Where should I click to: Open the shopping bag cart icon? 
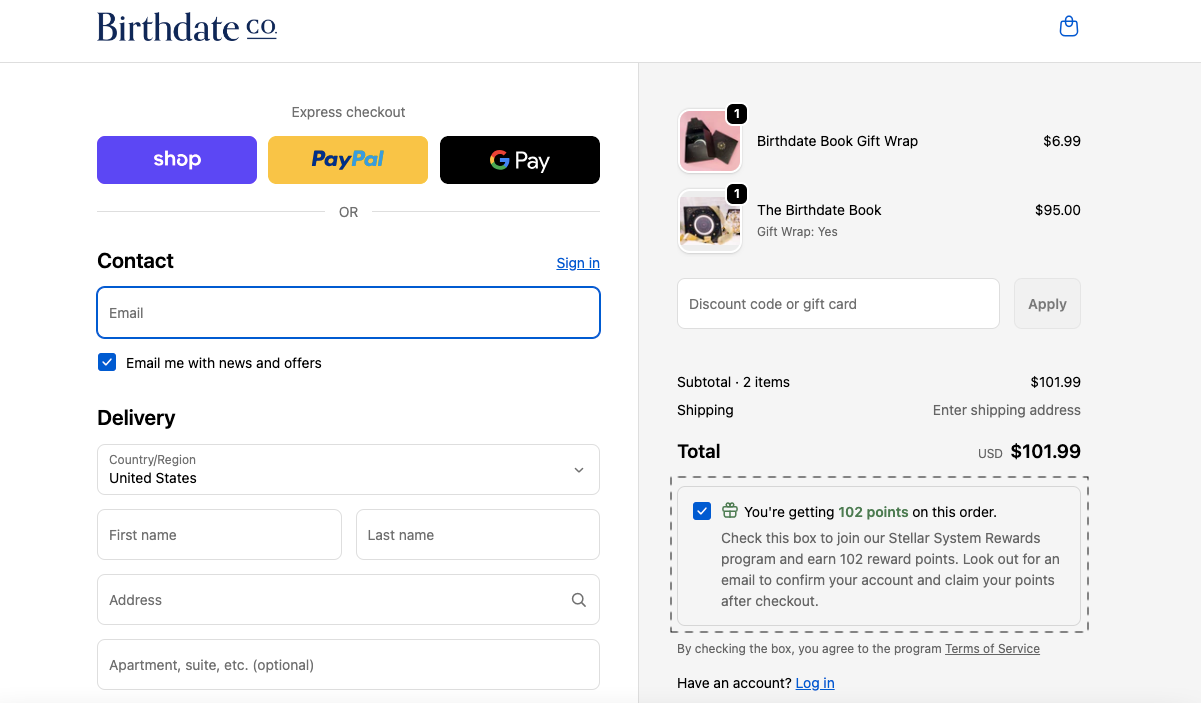point(1069,26)
